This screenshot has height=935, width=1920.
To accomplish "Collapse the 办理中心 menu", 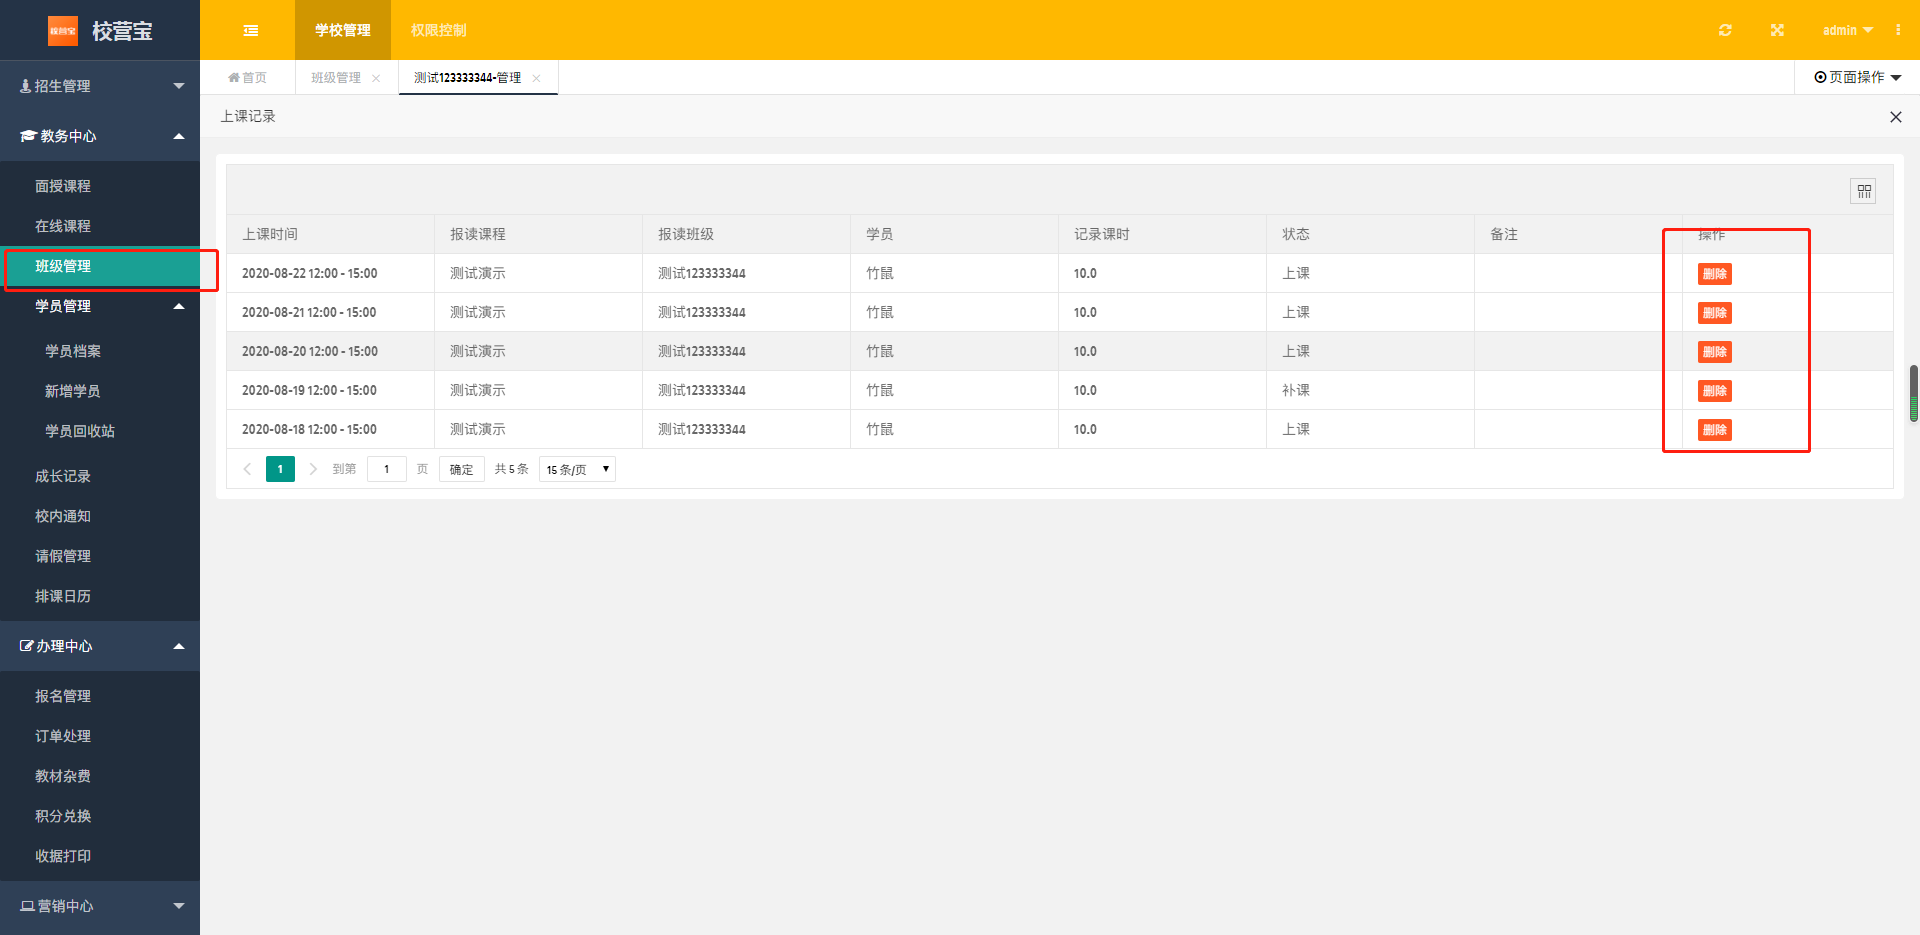I will (x=100, y=646).
